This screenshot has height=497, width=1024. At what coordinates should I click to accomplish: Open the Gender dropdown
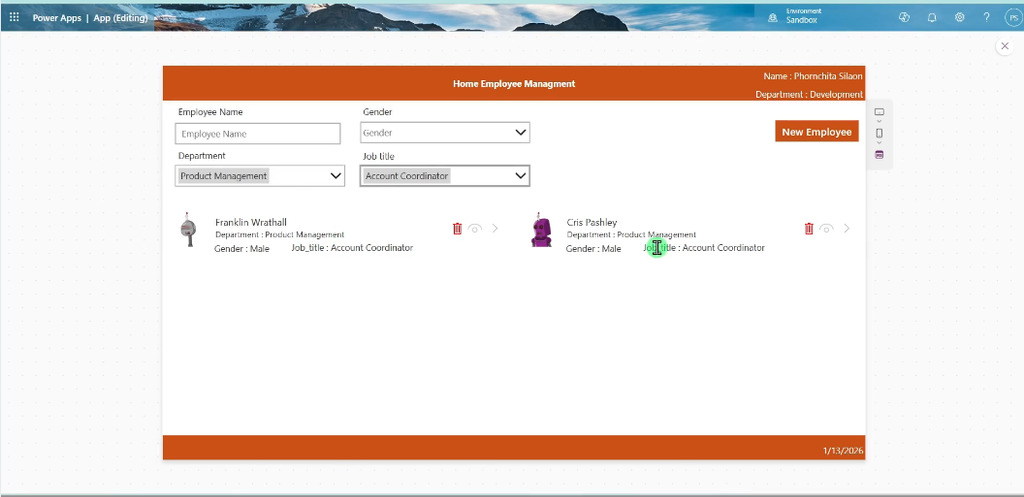pyautogui.click(x=444, y=133)
